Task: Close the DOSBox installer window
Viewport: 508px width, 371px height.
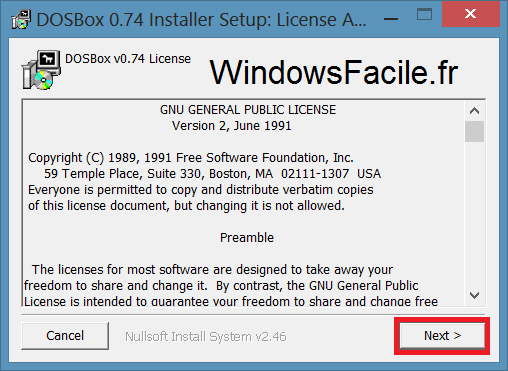Action: [x=471, y=14]
